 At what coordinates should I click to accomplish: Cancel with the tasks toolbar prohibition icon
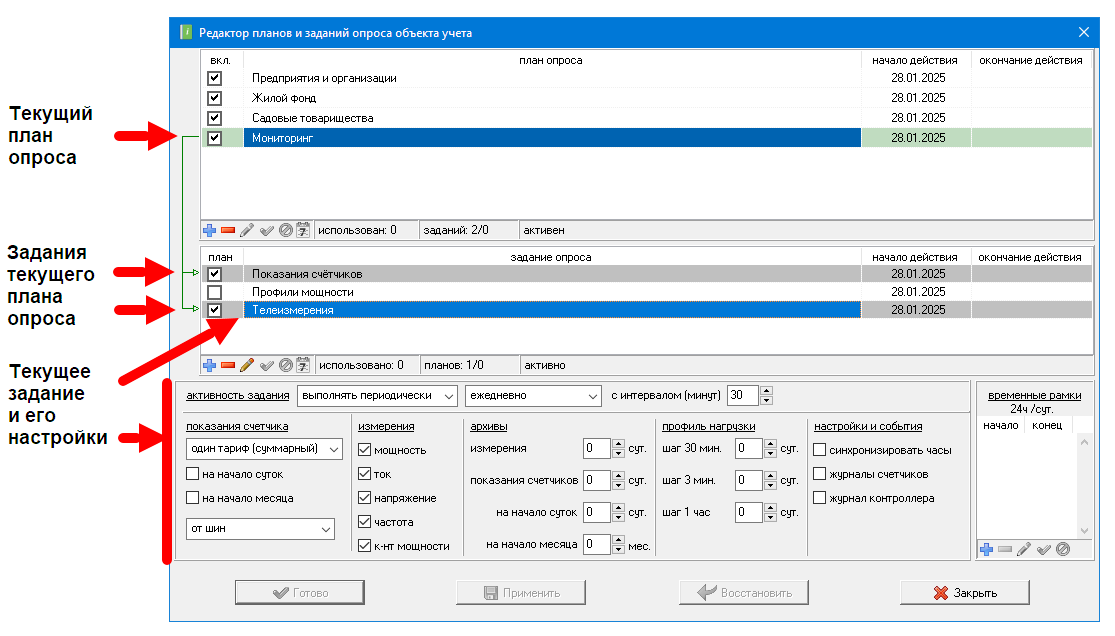(x=286, y=365)
